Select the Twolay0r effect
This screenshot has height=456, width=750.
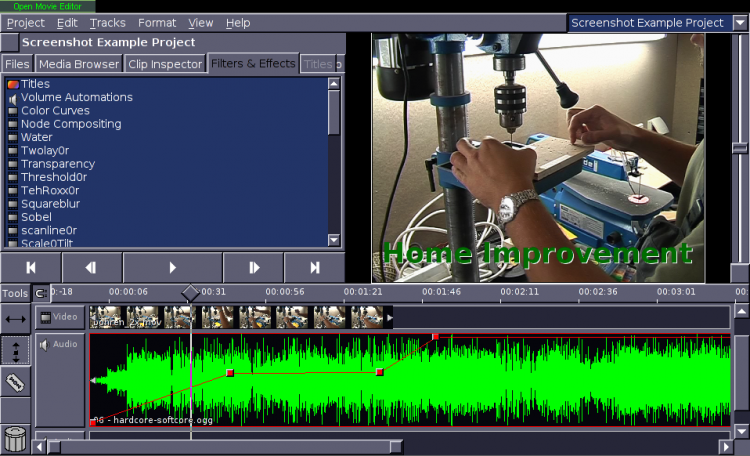point(45,151)
